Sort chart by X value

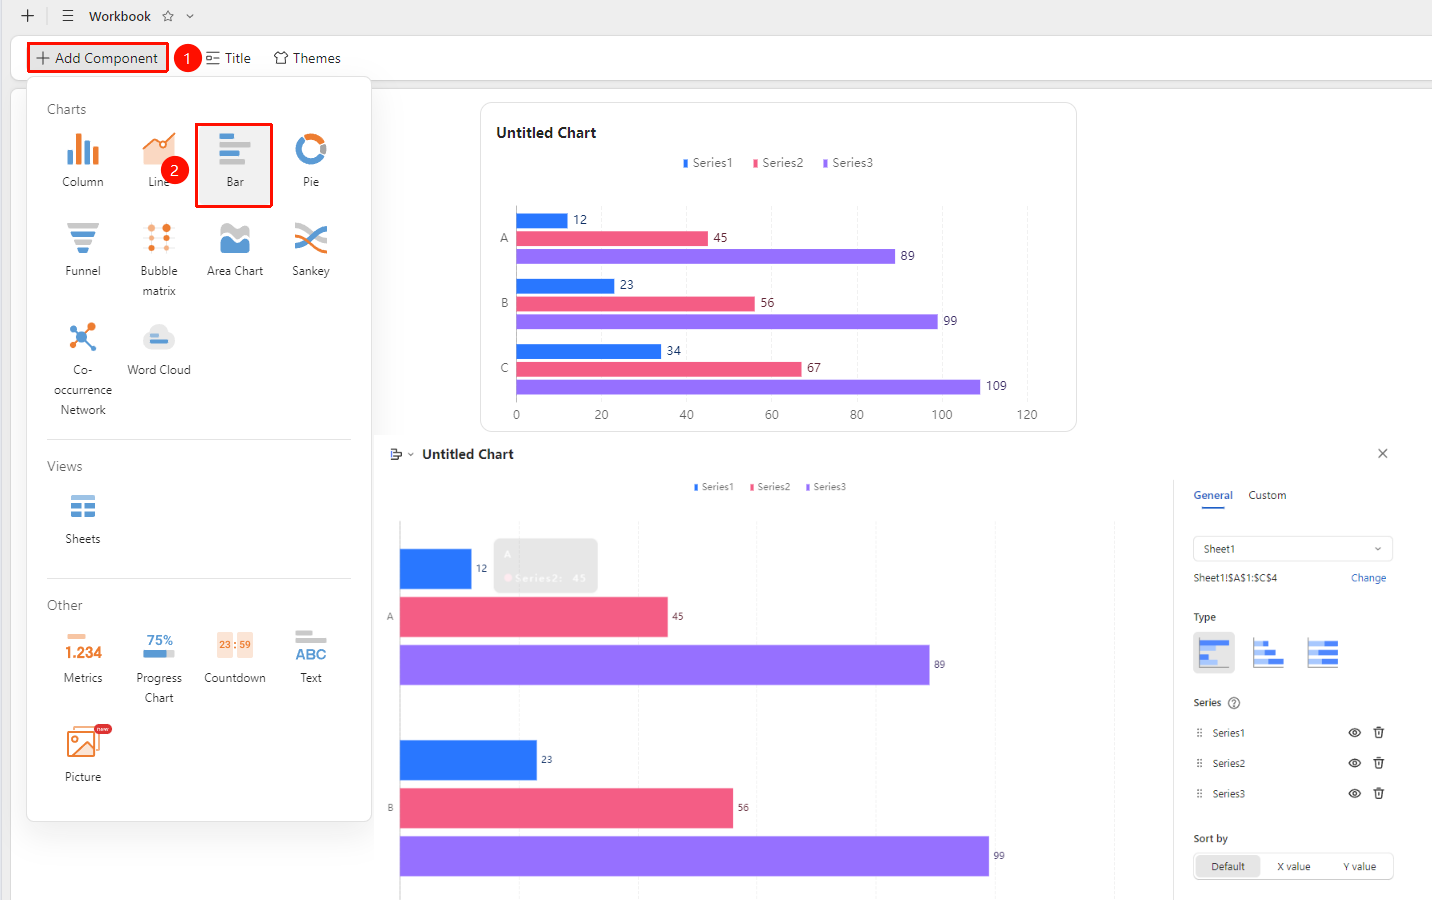1293,867
